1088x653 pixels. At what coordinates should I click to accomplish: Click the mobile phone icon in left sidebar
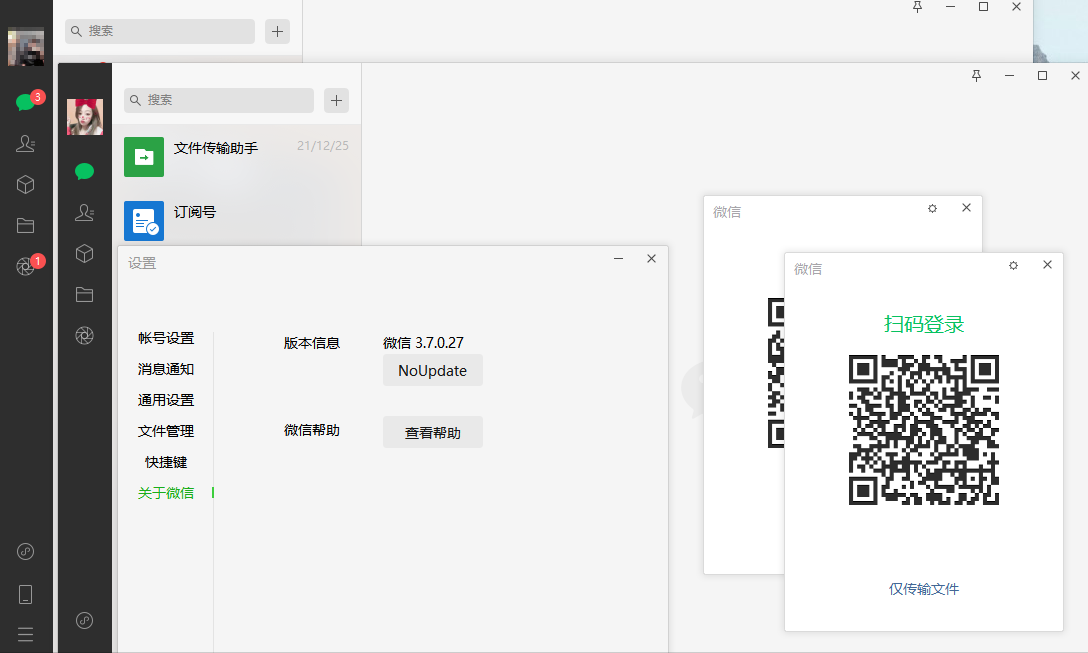pos(25,593)
